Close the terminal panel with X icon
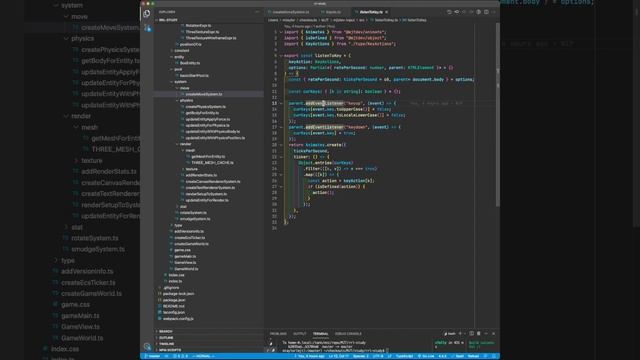This screenshot has height=360, width=640. (x=493, y=333)
